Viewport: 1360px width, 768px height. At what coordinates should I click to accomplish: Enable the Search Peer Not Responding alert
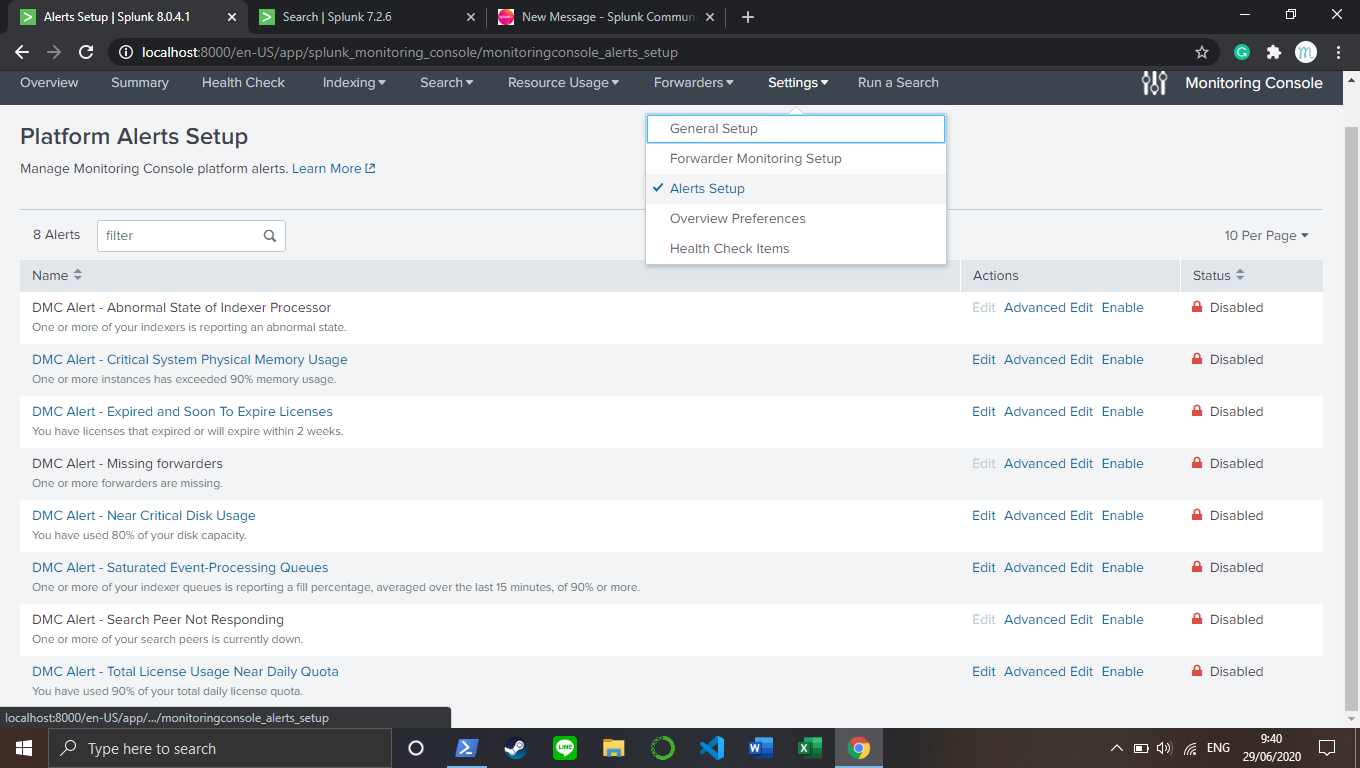pos(1123,620)
